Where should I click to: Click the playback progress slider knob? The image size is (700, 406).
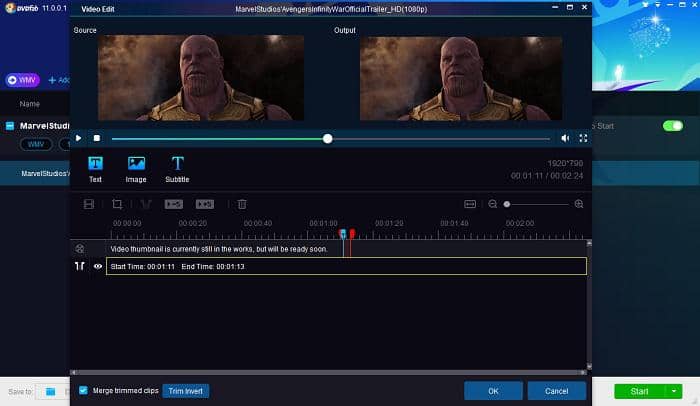tap(328, 139)
